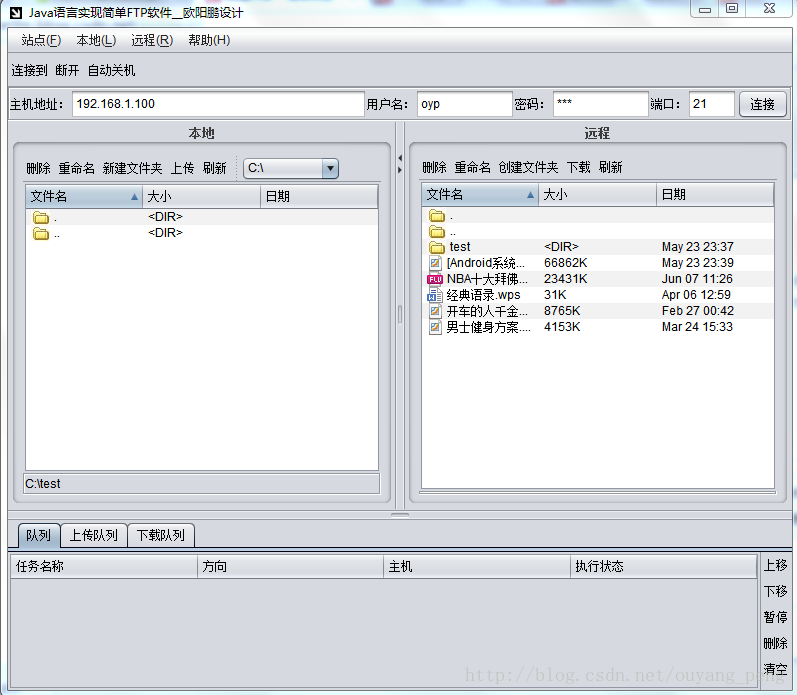
Task: Click the remote 大小 column header
Action: coord(598,195)
